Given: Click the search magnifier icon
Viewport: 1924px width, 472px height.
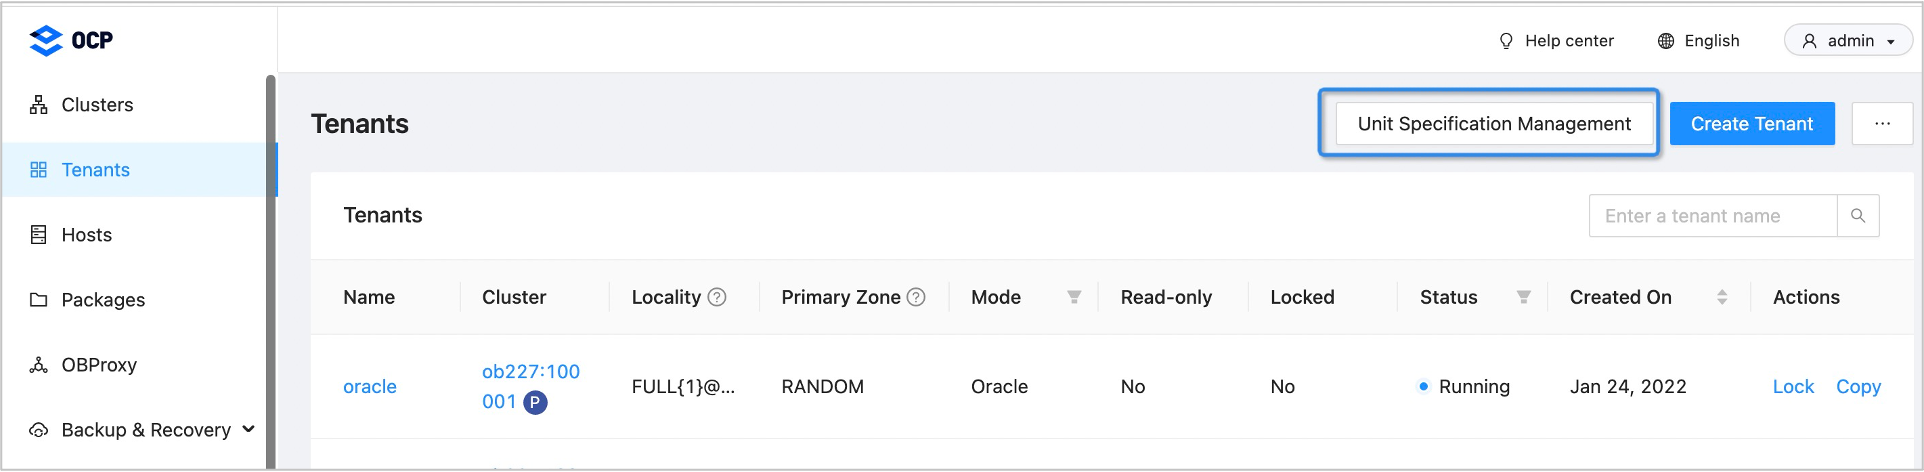Looking at the screenshot, I should pyautogui.click(x=1858, y=216).
